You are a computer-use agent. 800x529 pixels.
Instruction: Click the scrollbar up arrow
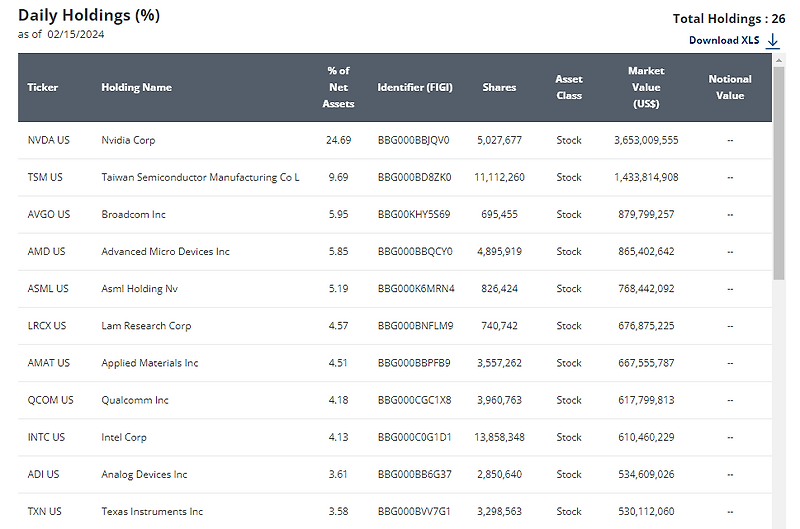779,60
